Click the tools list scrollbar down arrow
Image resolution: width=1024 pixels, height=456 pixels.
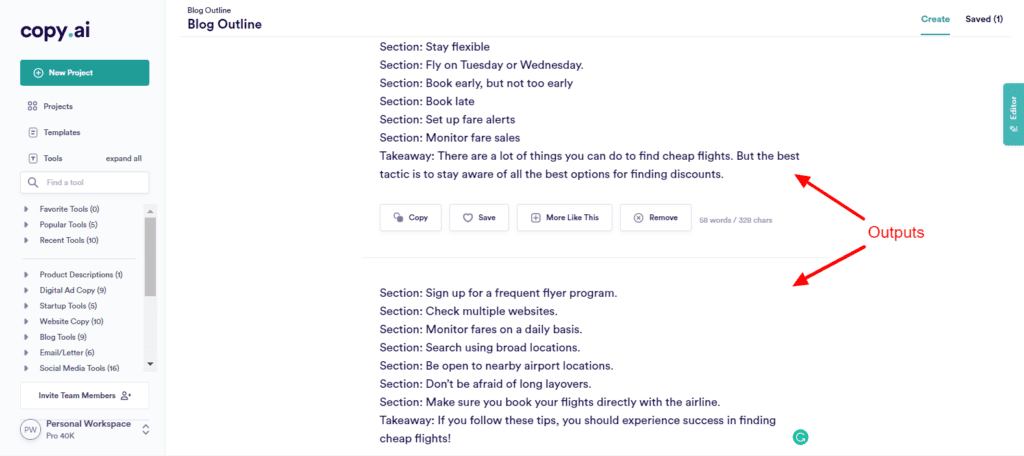click(x=150, y=364)
